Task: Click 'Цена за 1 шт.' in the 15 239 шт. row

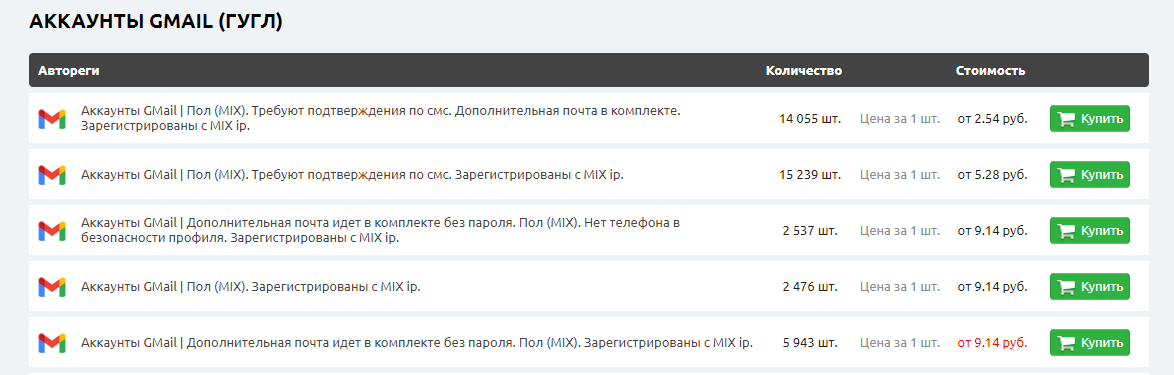Action: [900, 174]
